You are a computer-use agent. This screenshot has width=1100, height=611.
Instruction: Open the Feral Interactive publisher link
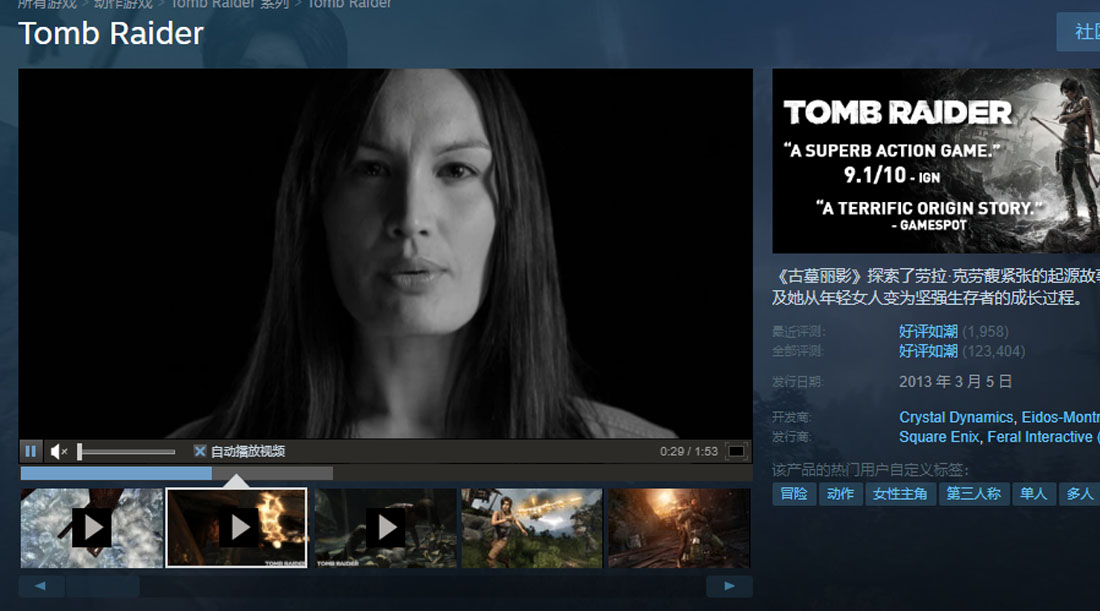(x=1040, y=437)
